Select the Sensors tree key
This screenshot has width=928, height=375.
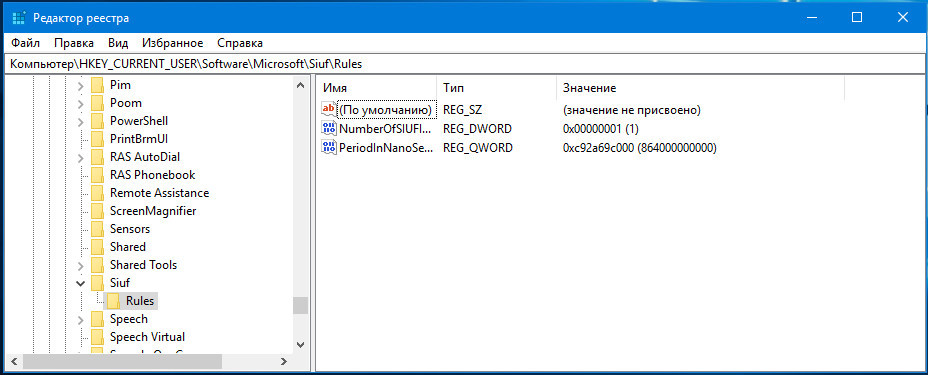click(x=130, y=229)
